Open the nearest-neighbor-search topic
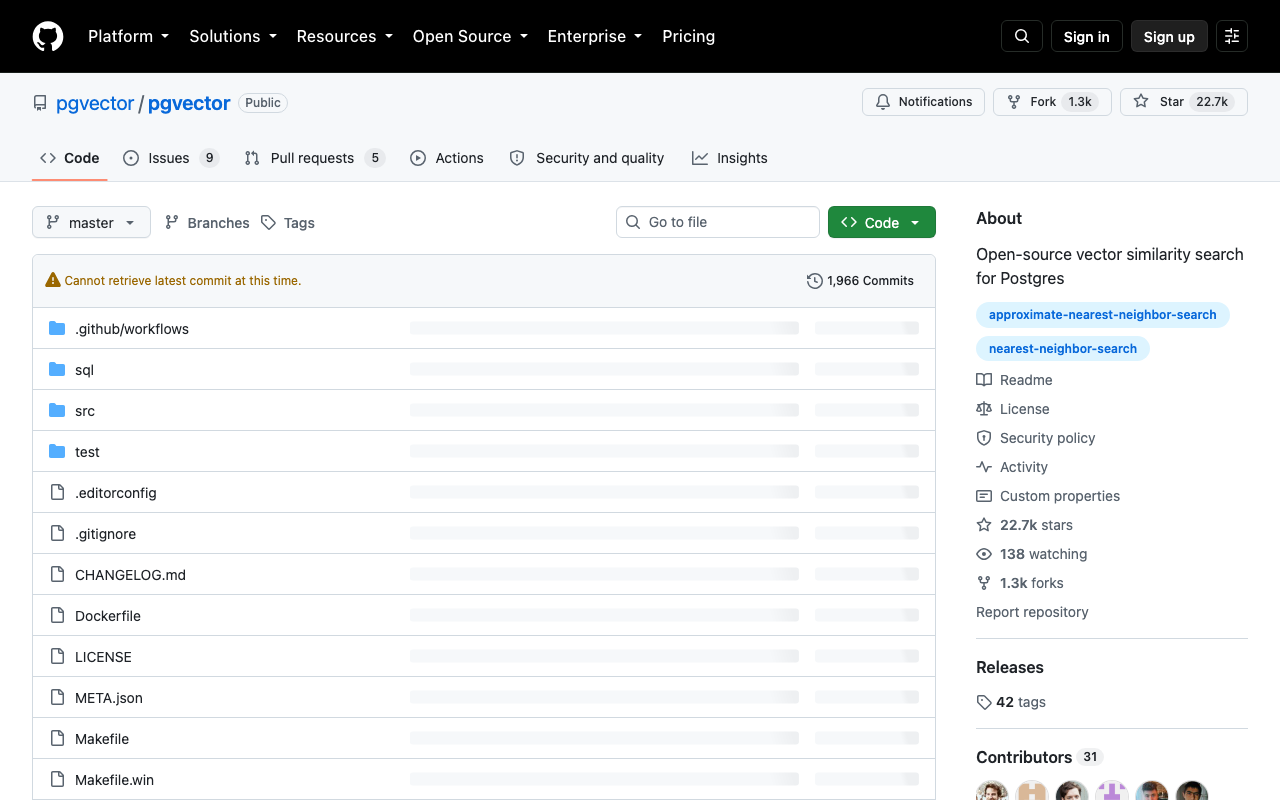This screenshot has width=1280, height=800. tap(1063, 349)
